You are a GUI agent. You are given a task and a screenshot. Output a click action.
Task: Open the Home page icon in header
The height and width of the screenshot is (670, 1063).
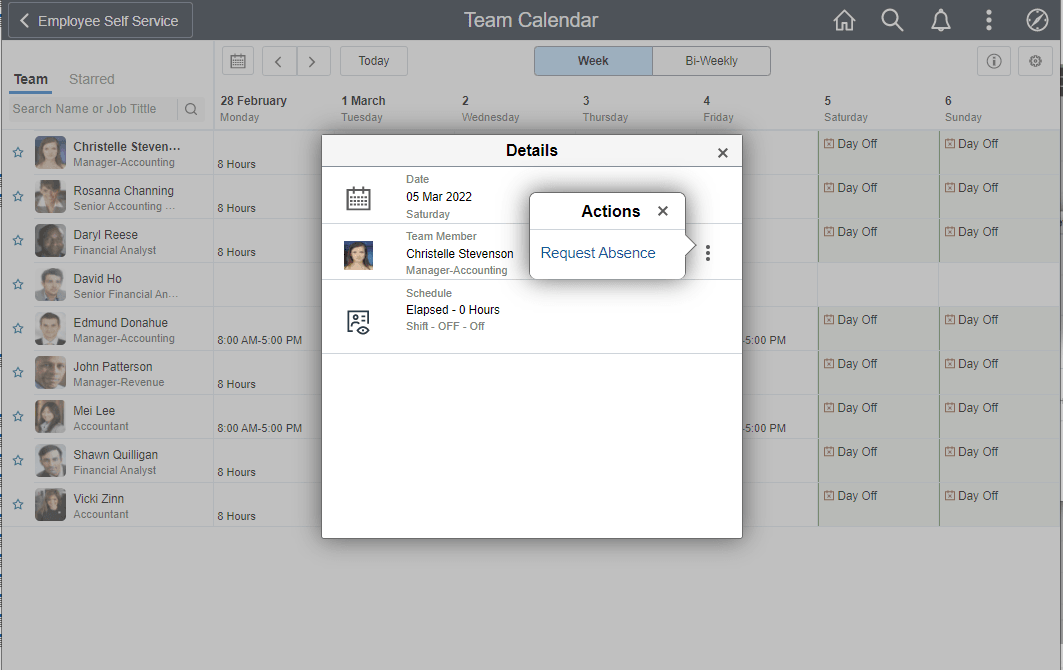click(844, 19)
